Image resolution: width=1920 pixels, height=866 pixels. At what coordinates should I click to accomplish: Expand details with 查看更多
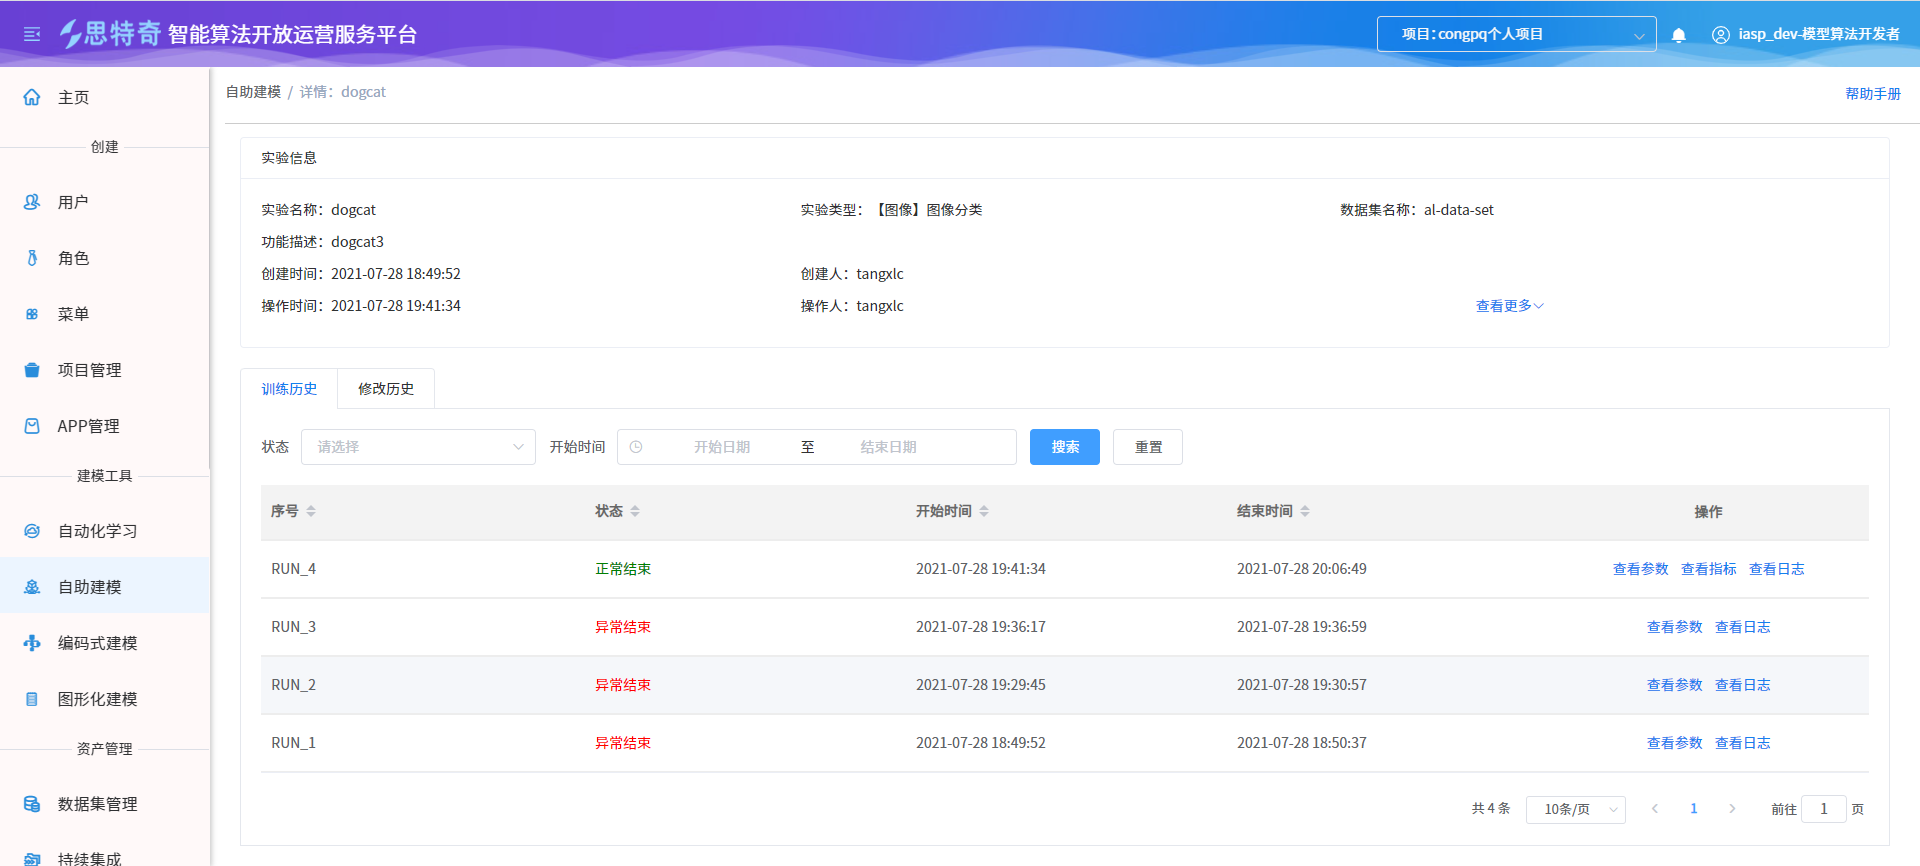(x=1510, y=306)
